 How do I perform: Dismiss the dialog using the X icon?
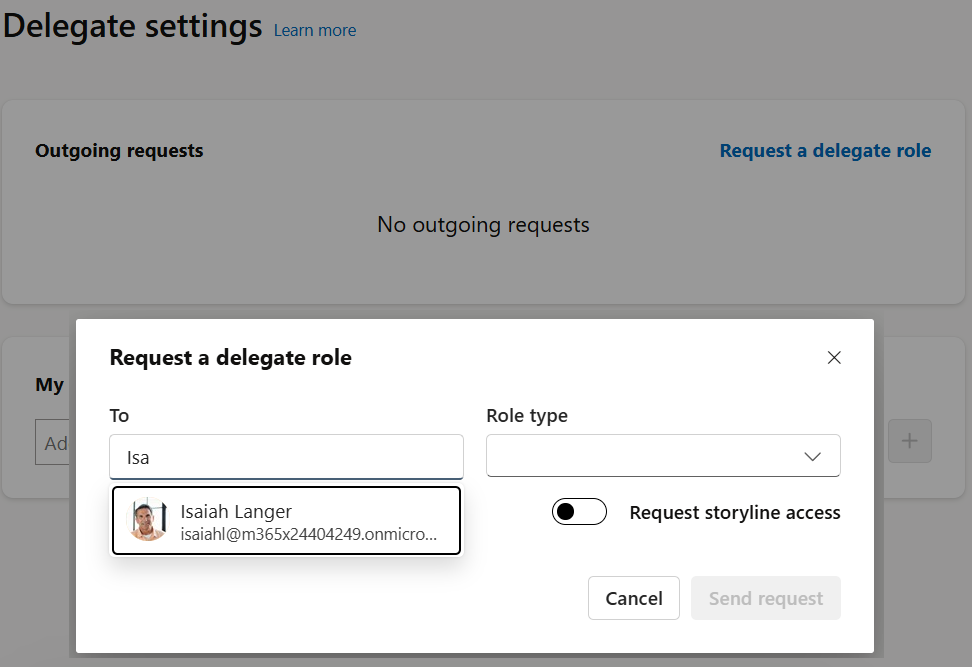tap(834, 357)
